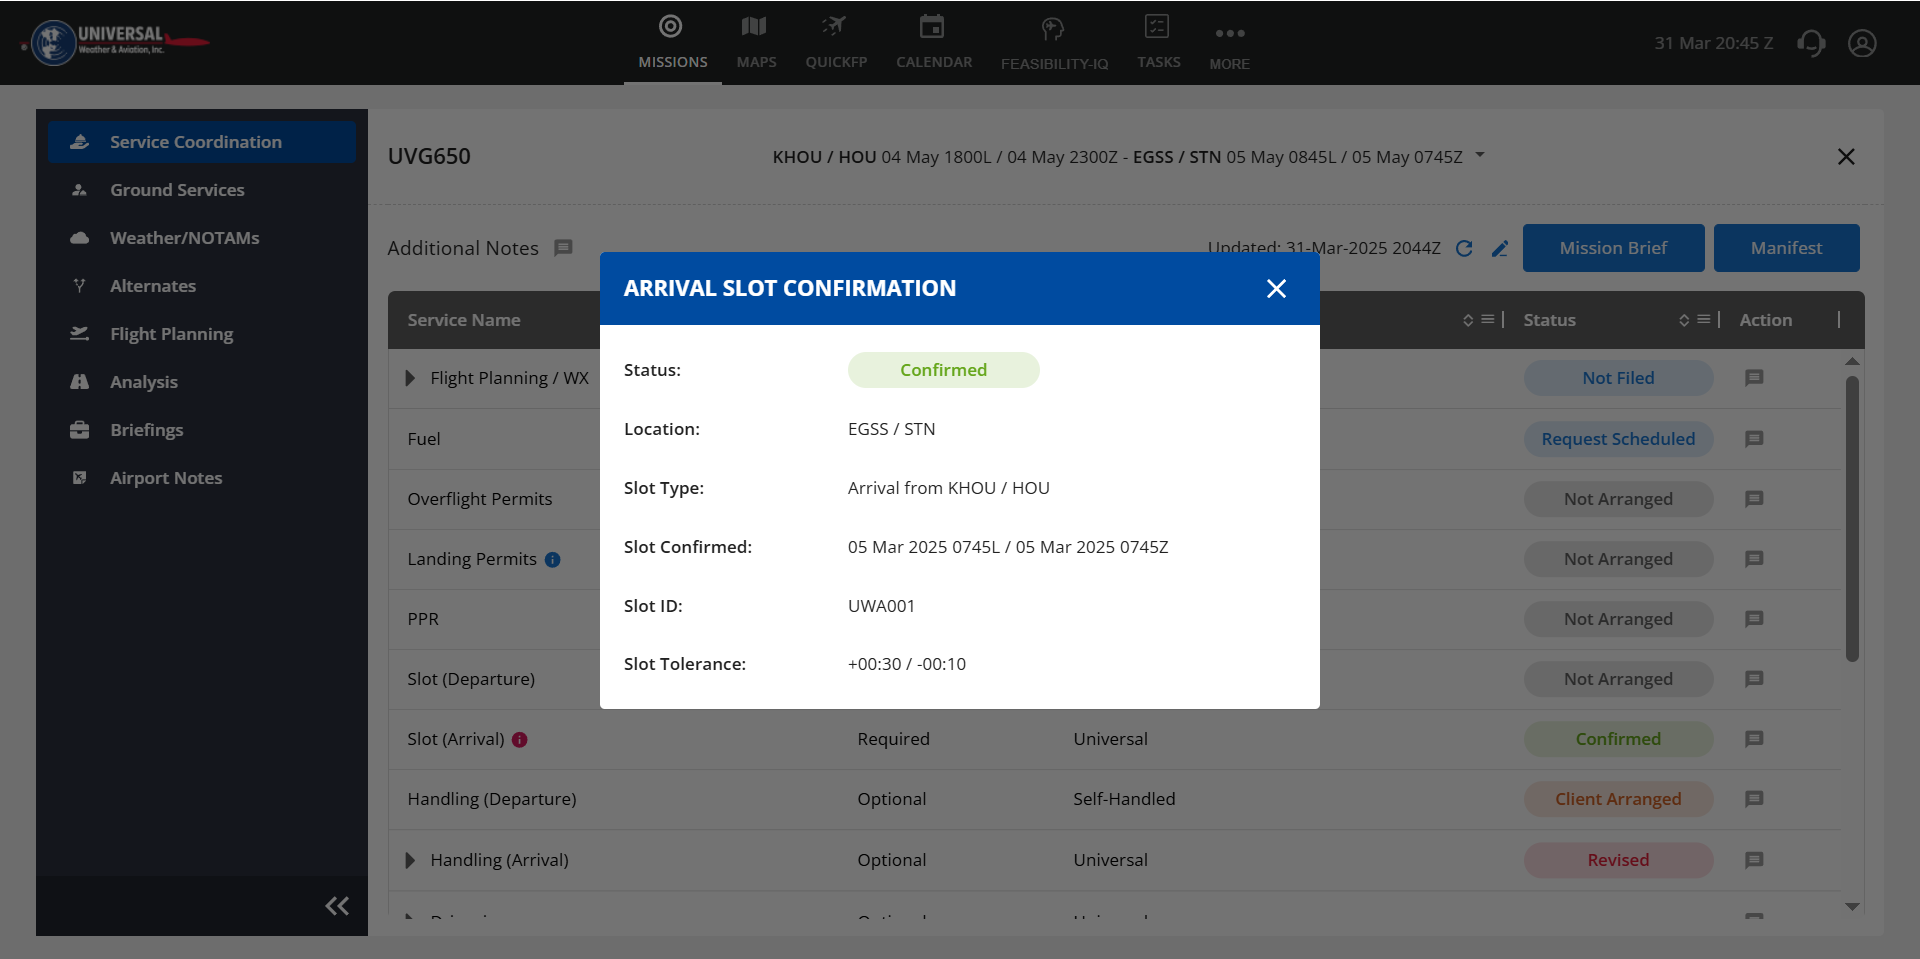
Task: Click the Revised status badge
Action: coord(1618,860)
